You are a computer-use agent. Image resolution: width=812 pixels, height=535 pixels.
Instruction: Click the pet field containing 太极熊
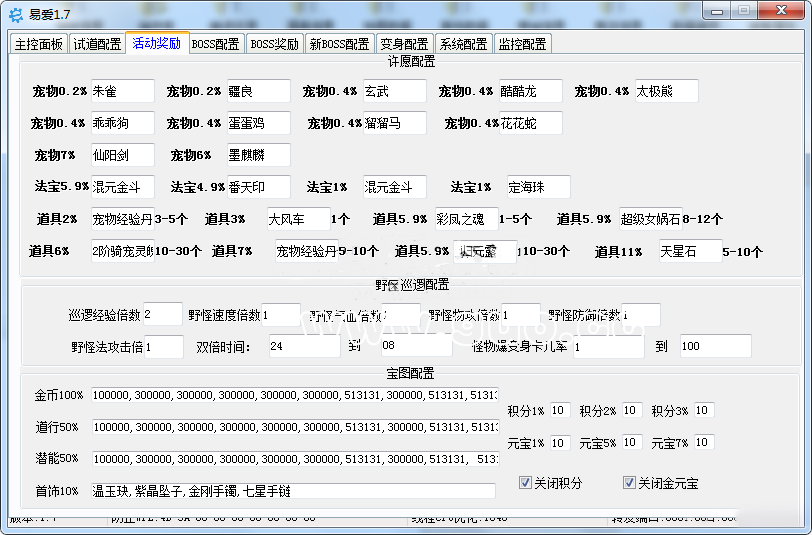coord(666,91)
